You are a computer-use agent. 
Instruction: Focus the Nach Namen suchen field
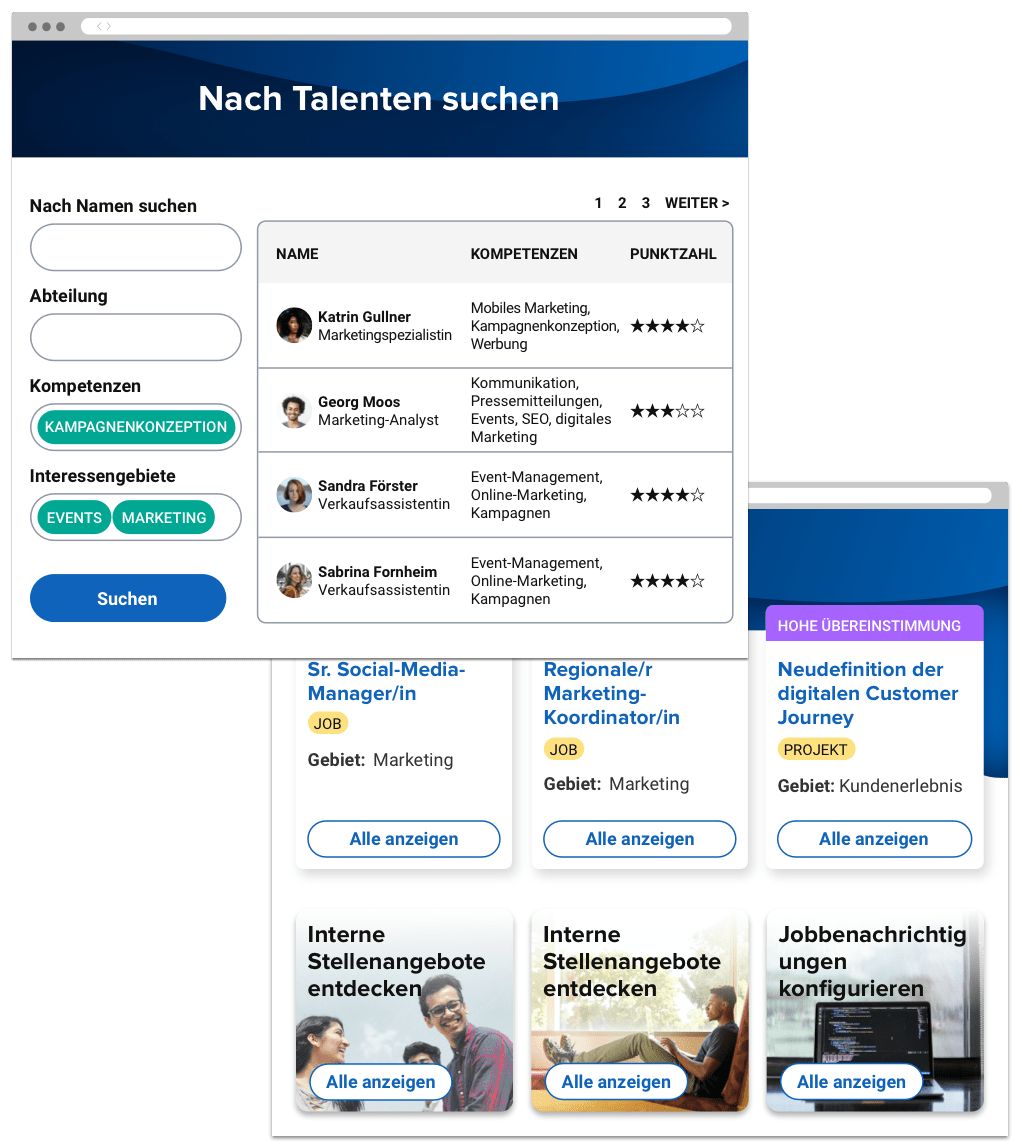click(x=135, y=247)
